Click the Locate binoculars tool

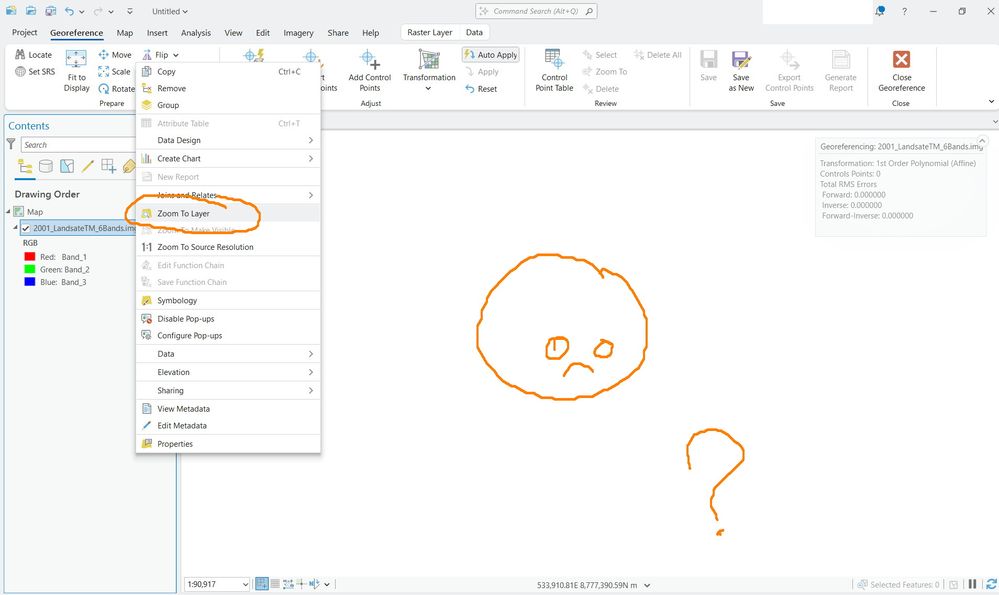[32, 55]
